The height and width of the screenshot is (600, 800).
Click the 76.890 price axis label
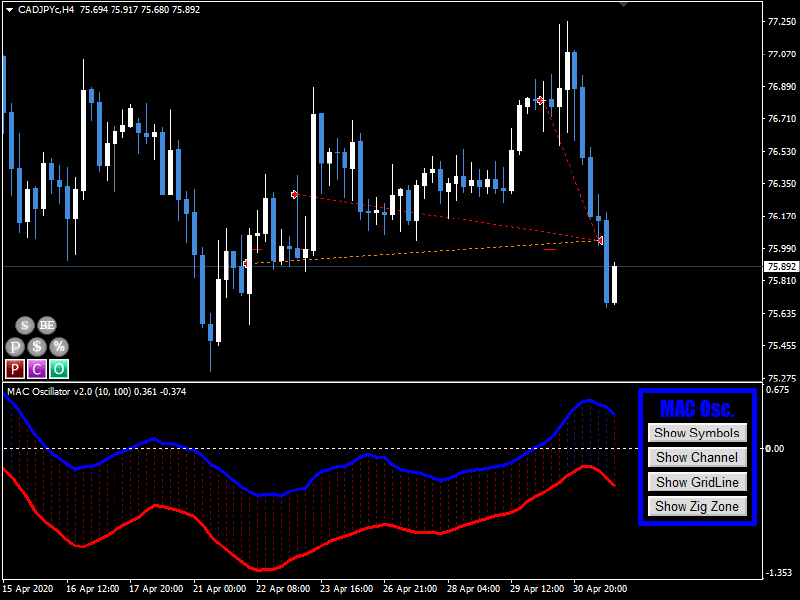782,86
